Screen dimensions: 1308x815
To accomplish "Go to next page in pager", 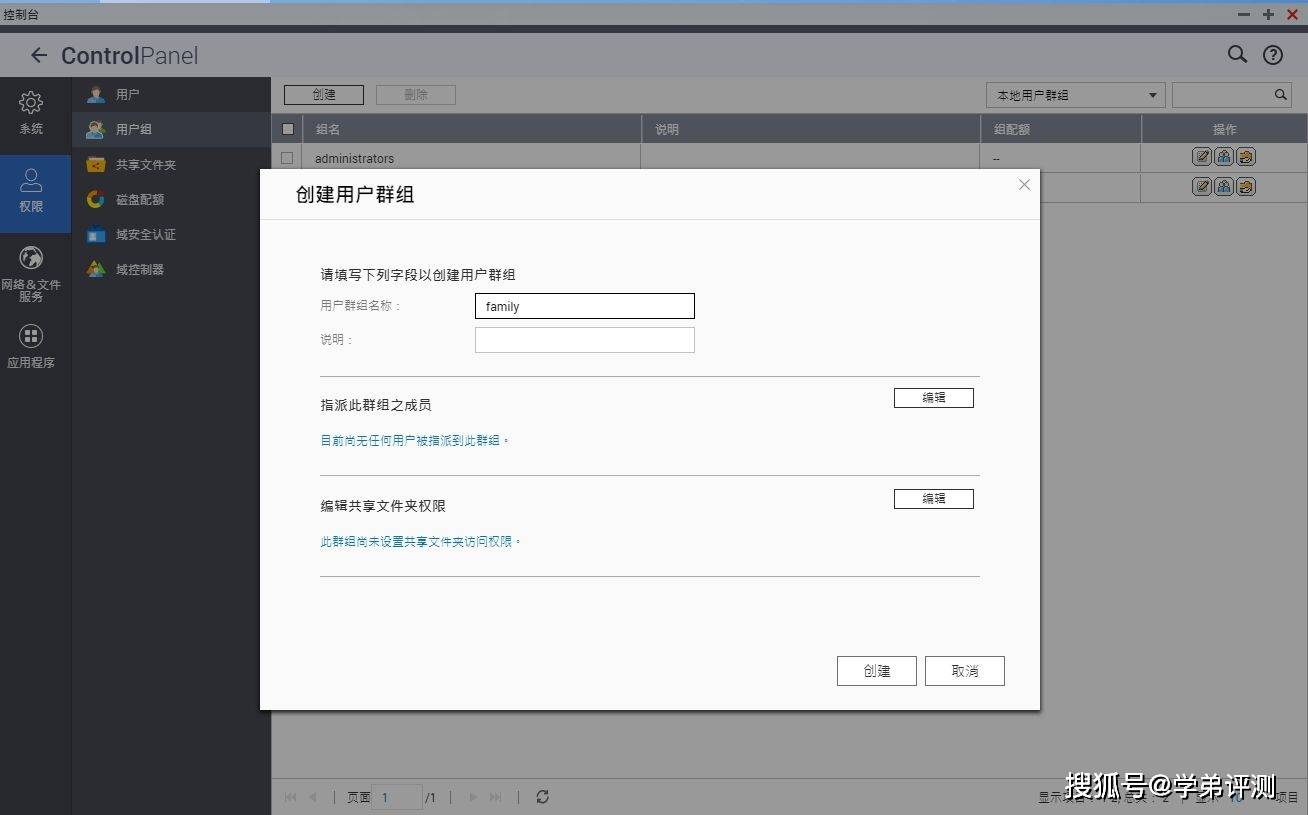I will (x=473, y=797).
